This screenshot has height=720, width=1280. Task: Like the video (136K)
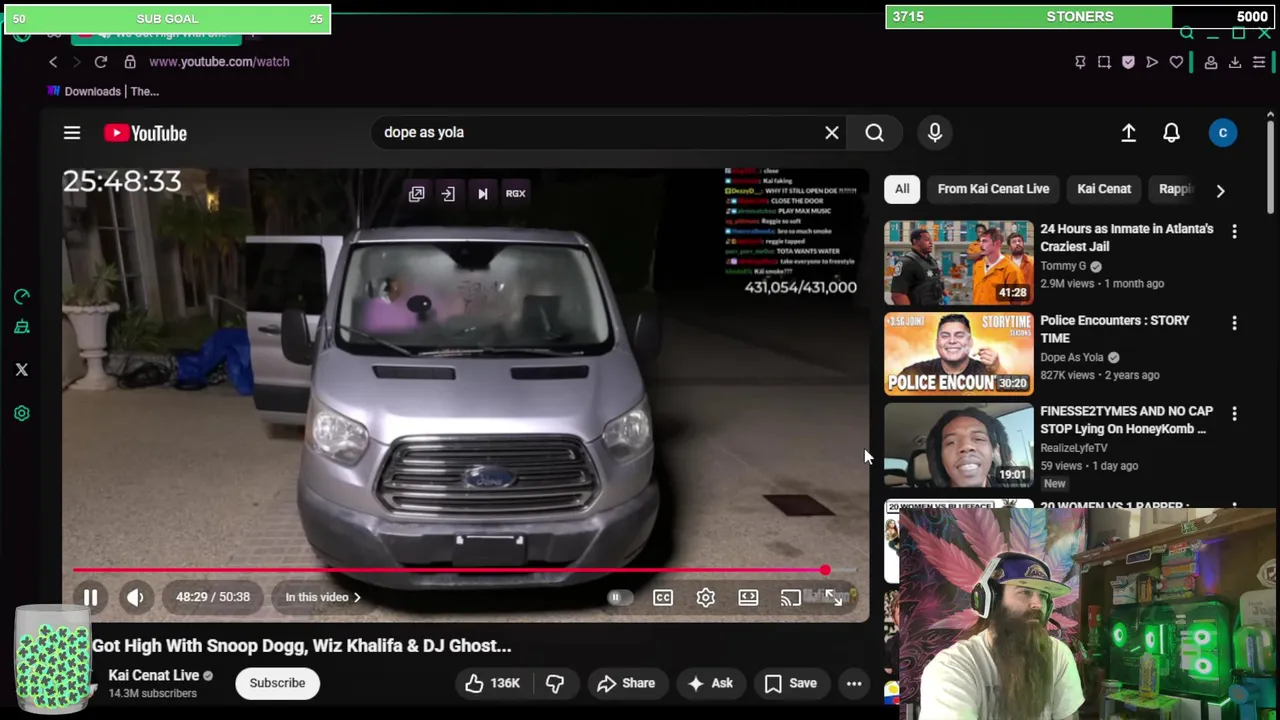click(x=493, y=683)
